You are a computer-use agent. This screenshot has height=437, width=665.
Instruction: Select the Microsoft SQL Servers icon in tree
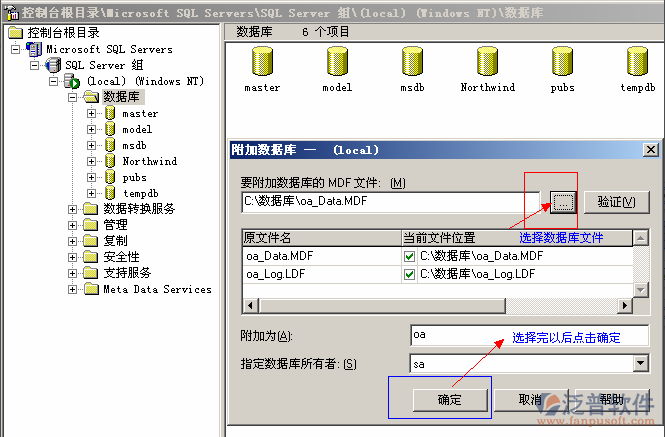tap(34, 49)
